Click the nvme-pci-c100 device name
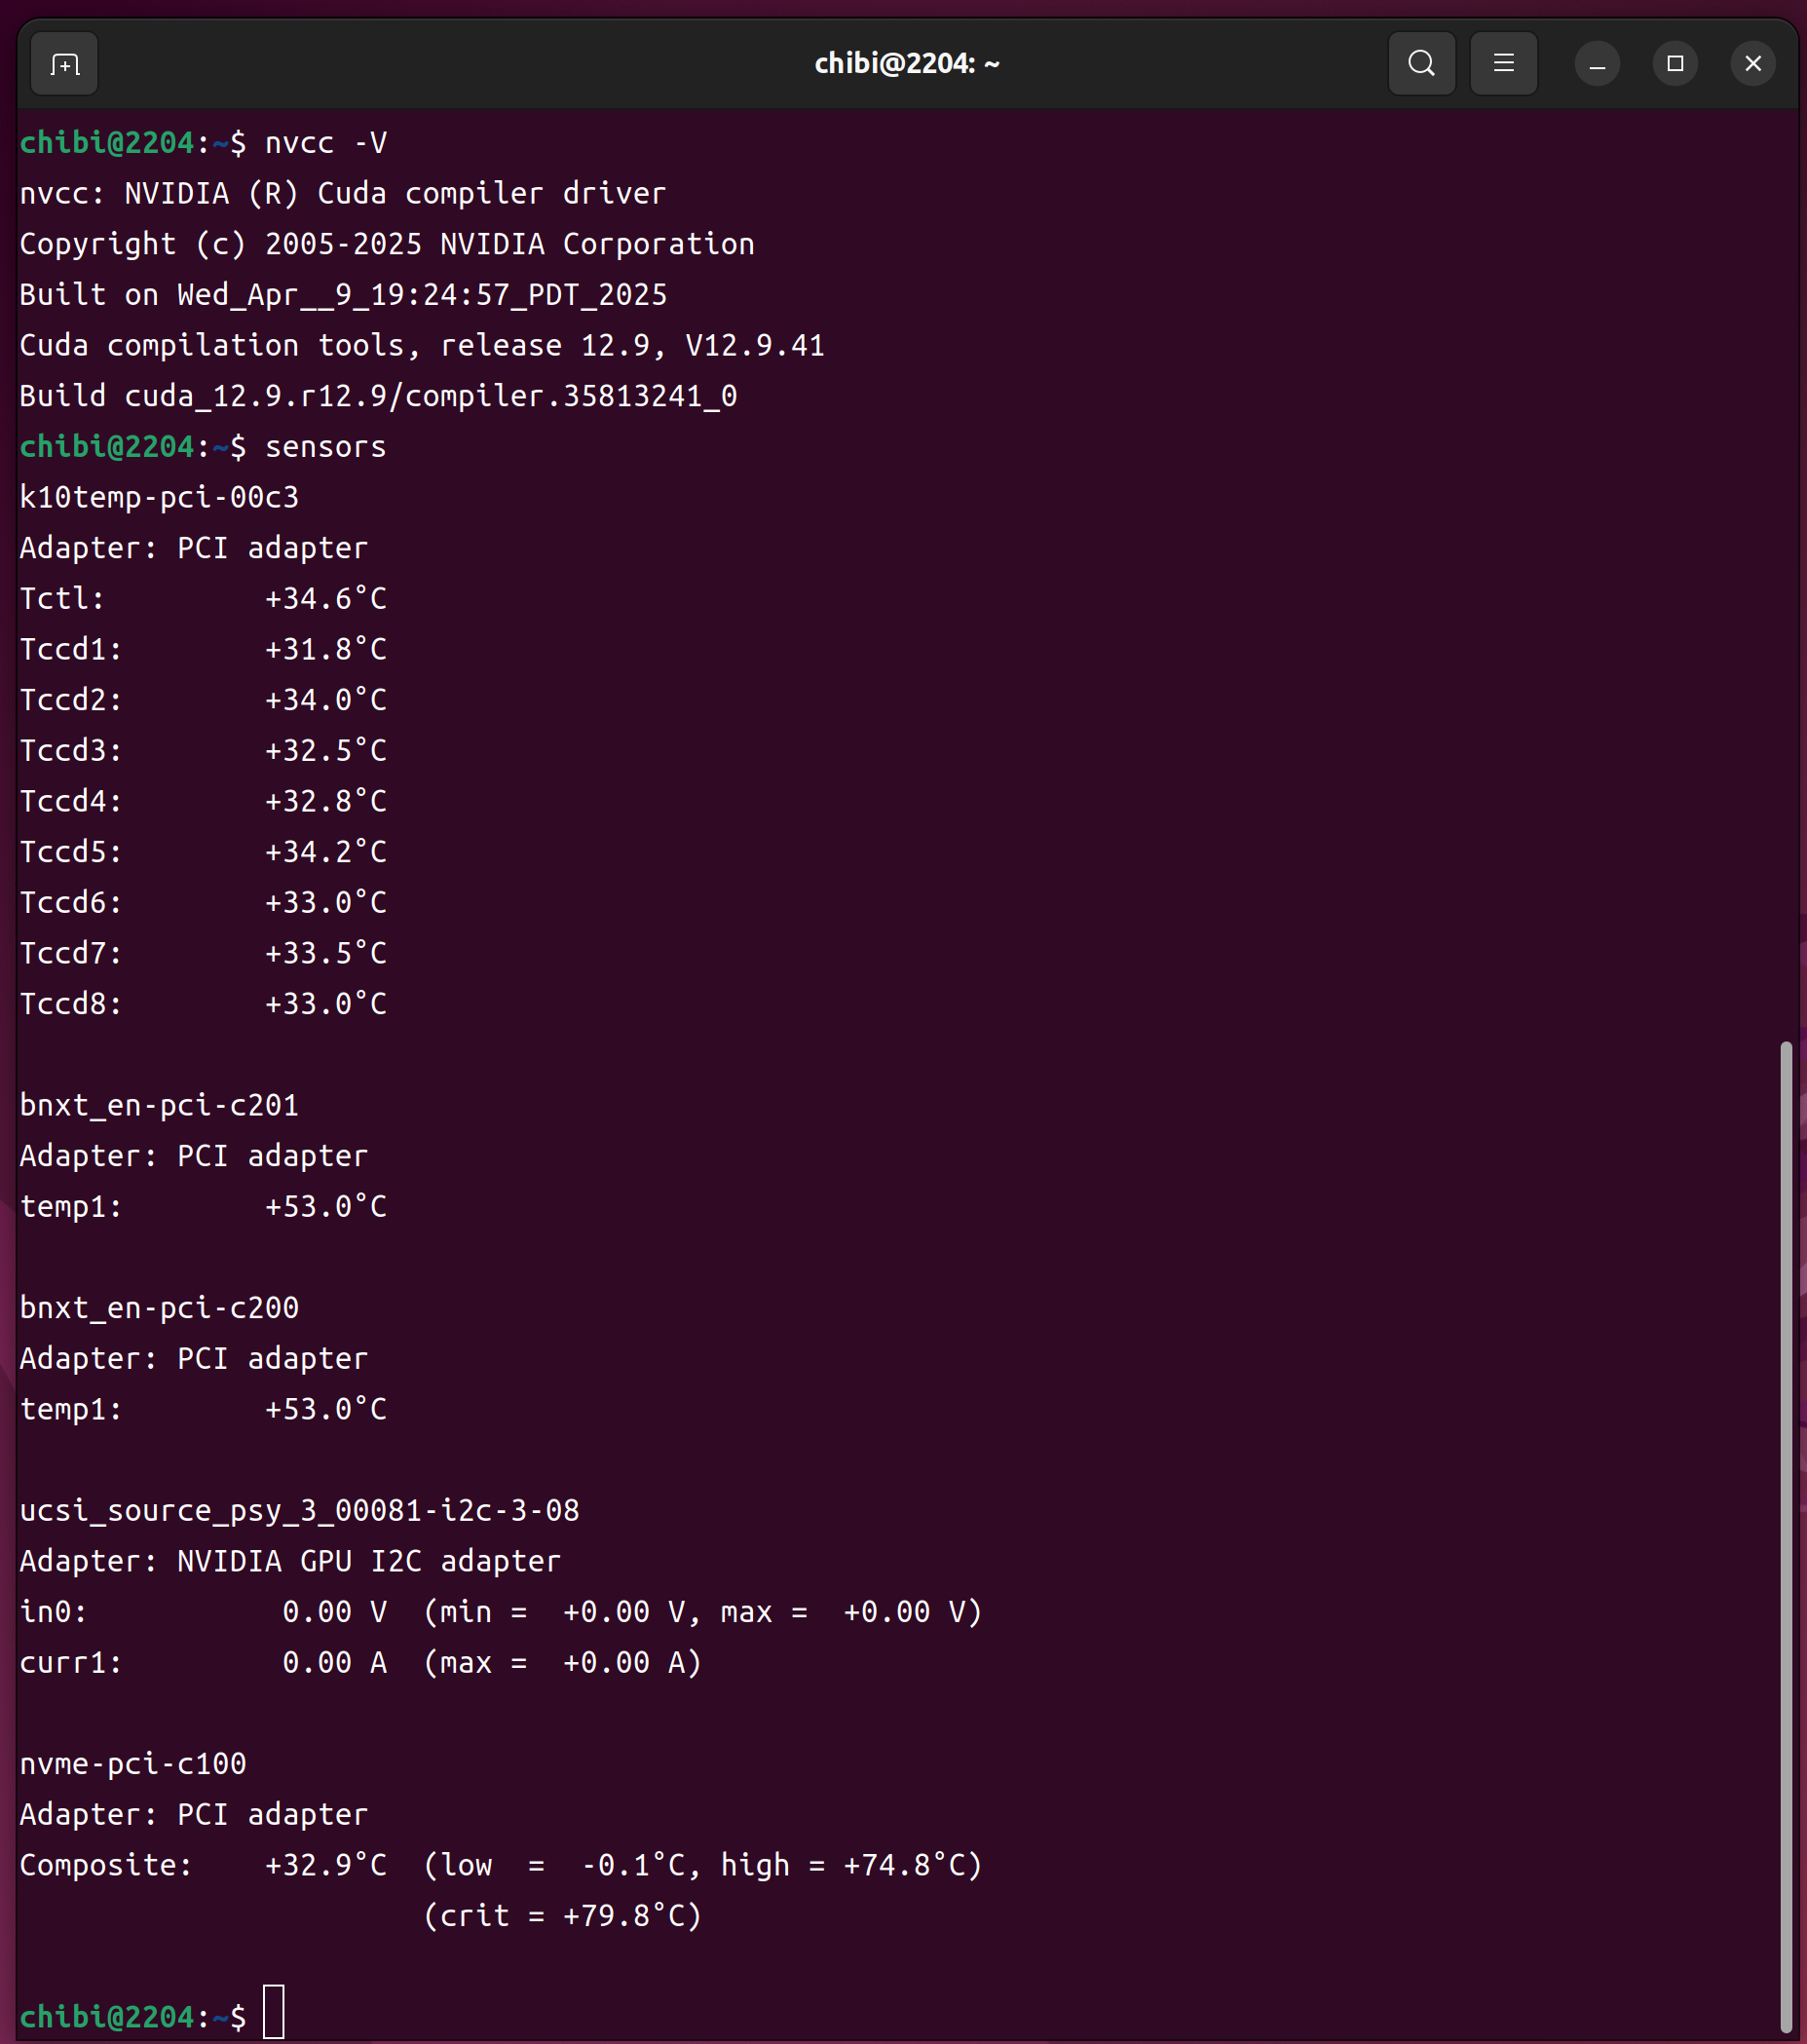 (133, 1764)
